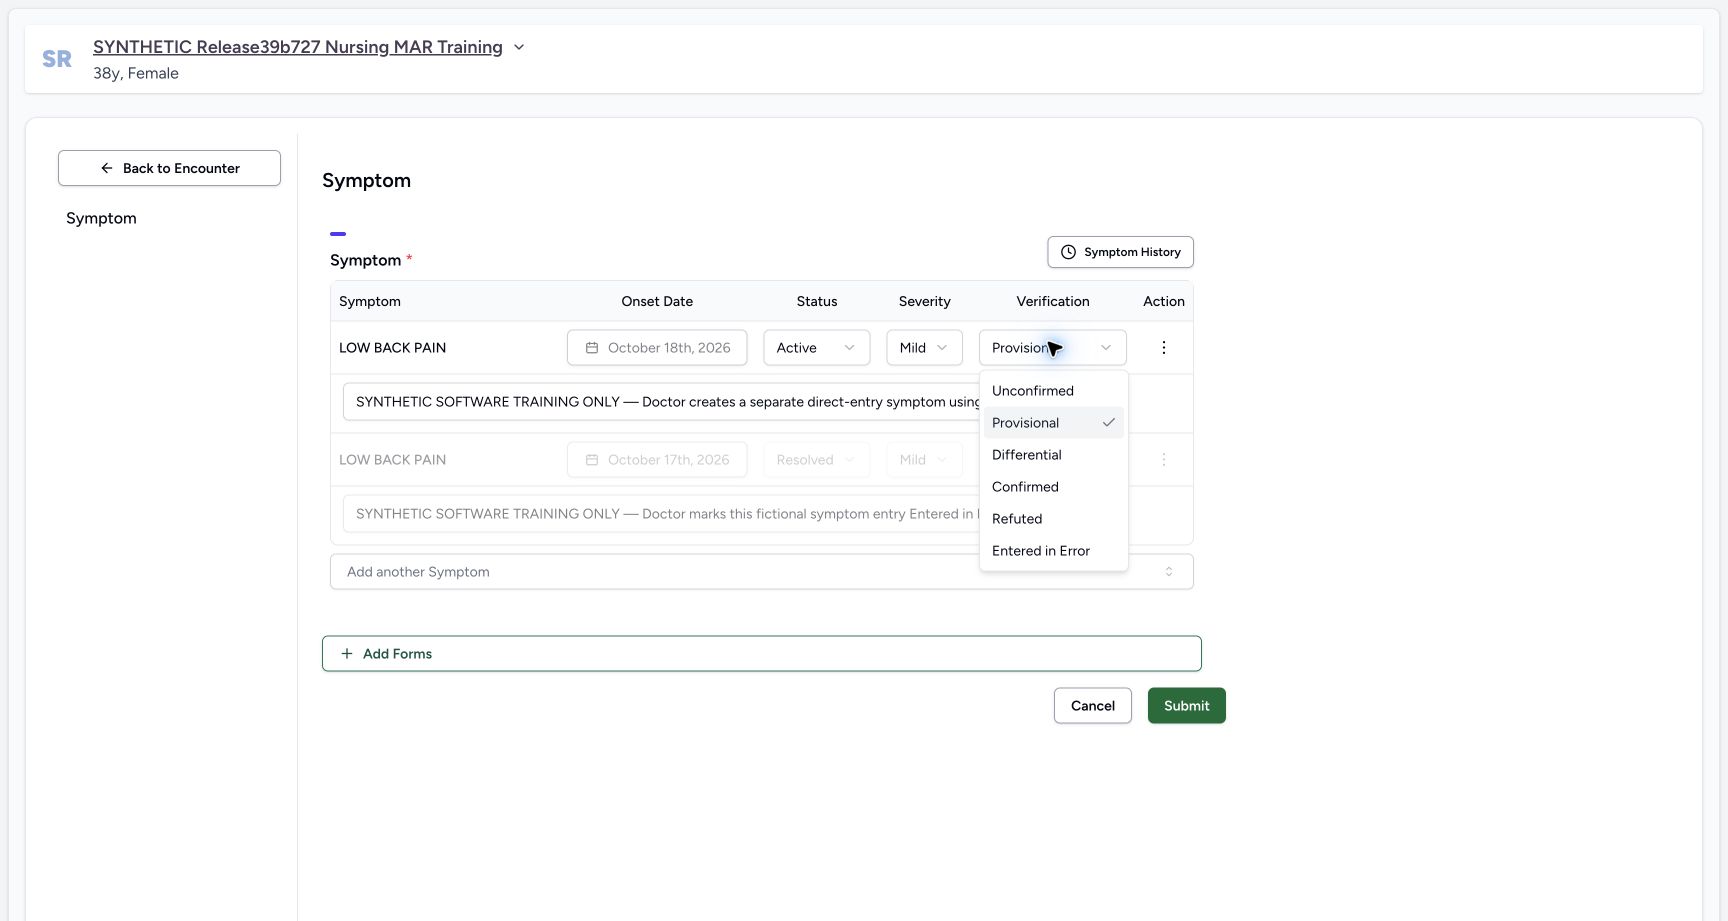1728x921 pixels.
Task: Go back to Encounter
Action: coord(169,168)
